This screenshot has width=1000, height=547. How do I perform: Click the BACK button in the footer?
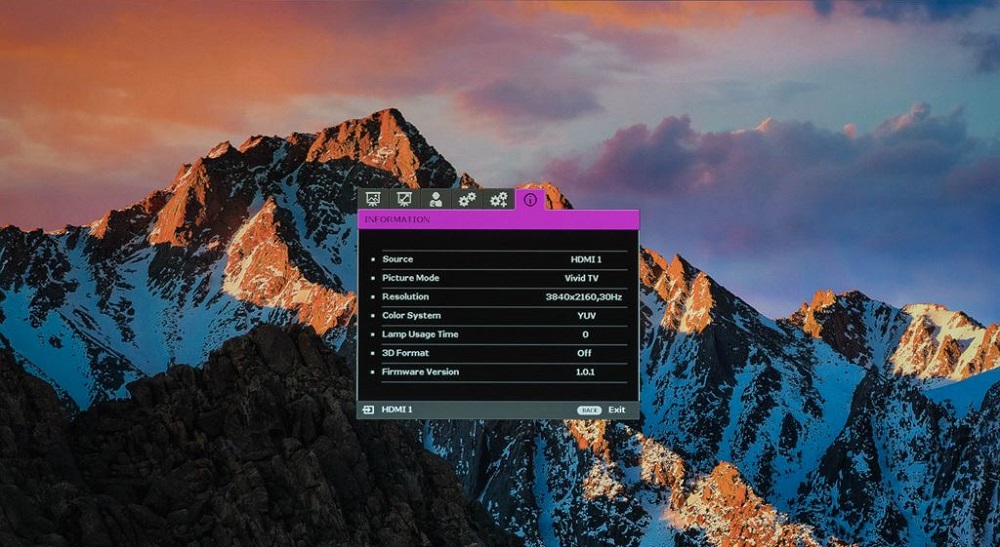589,410
